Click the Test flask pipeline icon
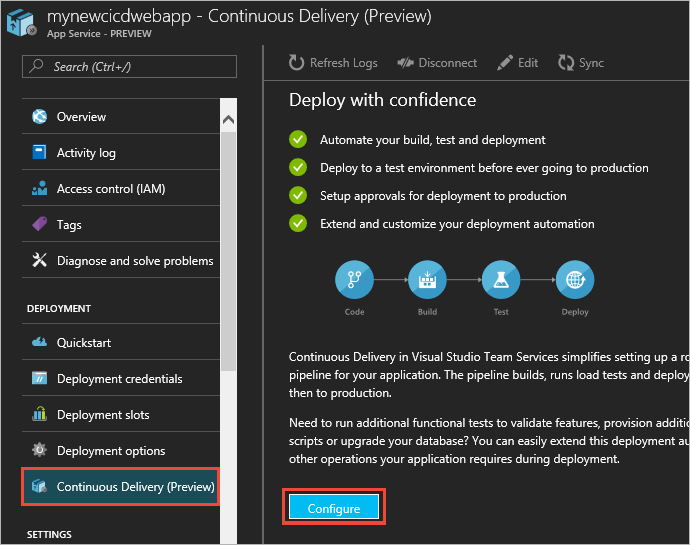This screenshot has width=690, height=545. click(501, 280)
